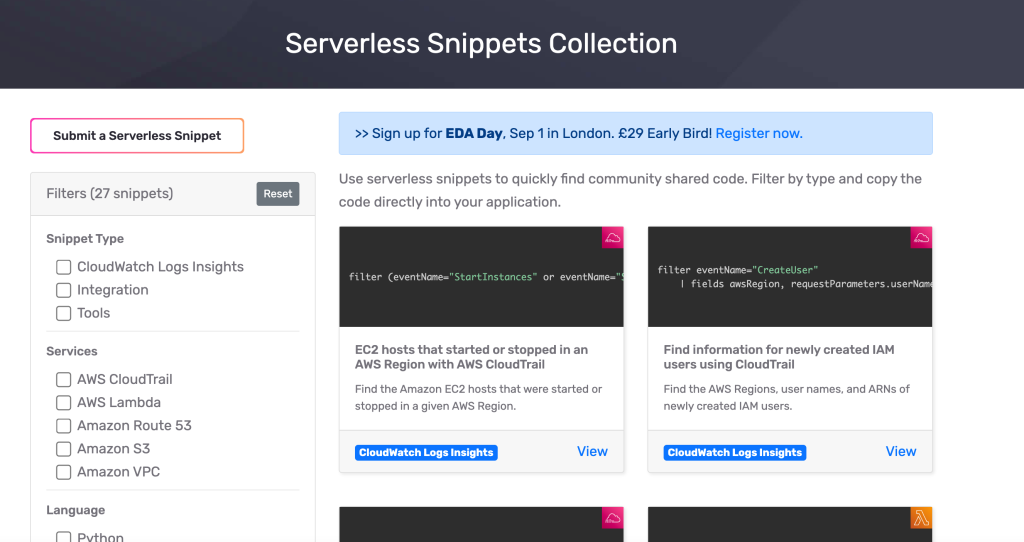Click the CloudWatch icon on the IAM users card

click(x=921, y=238)
